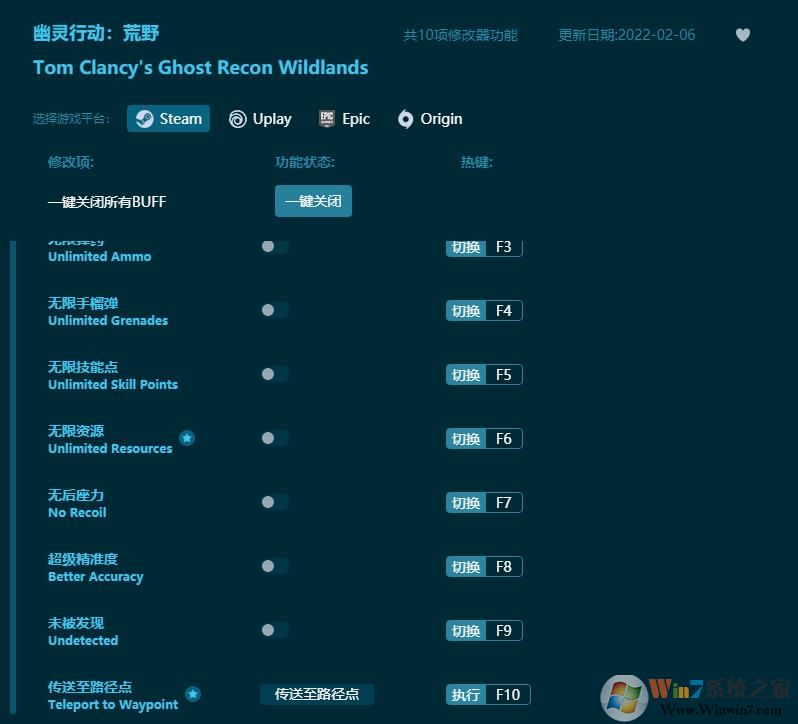The width and height of the screenshot is (798, 724).
Task: Click the 共10项修改器功能 text
Action: [x=461, y=35]
